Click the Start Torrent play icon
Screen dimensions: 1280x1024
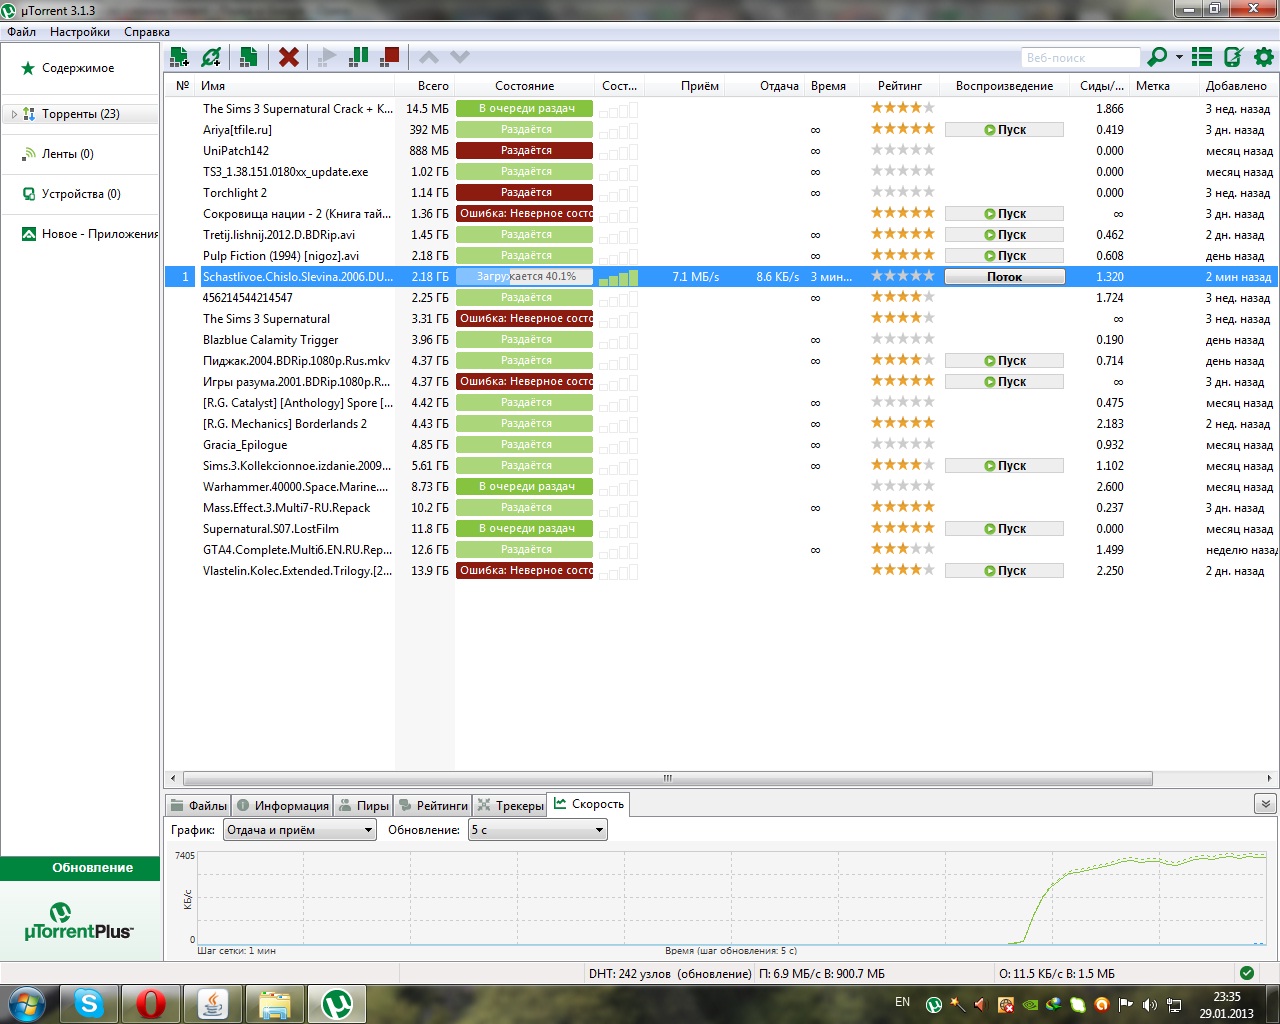[x=326, y=57]
